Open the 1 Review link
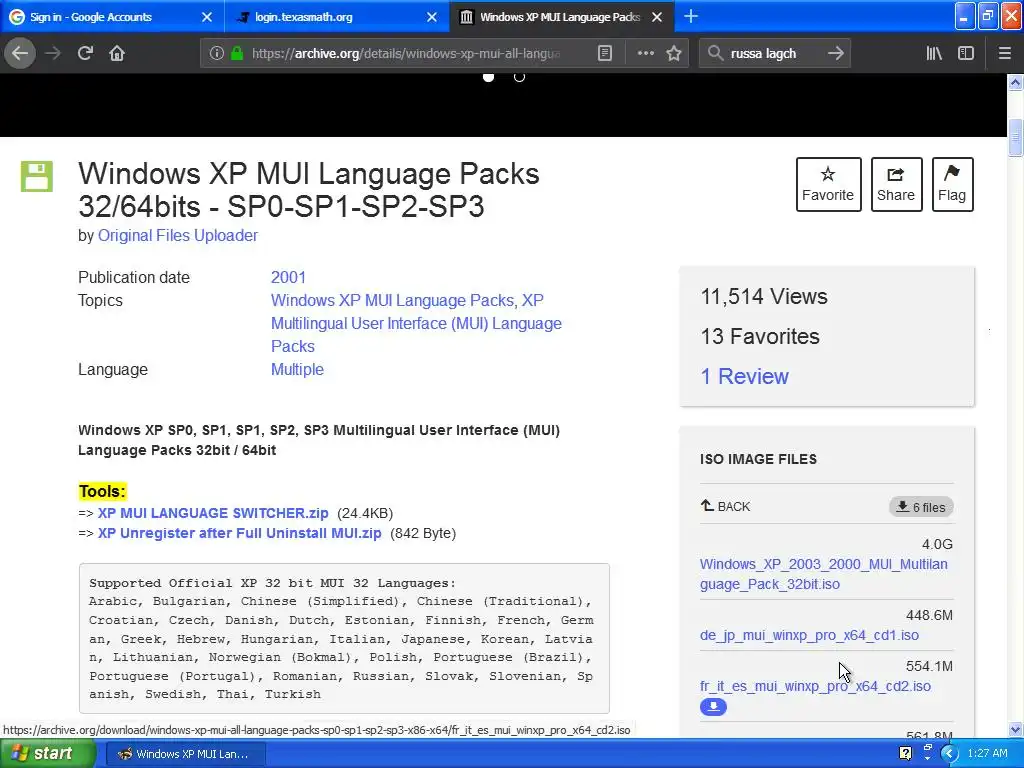The height and width of the screenshot is (768, 1024). (x=744, y=376)
